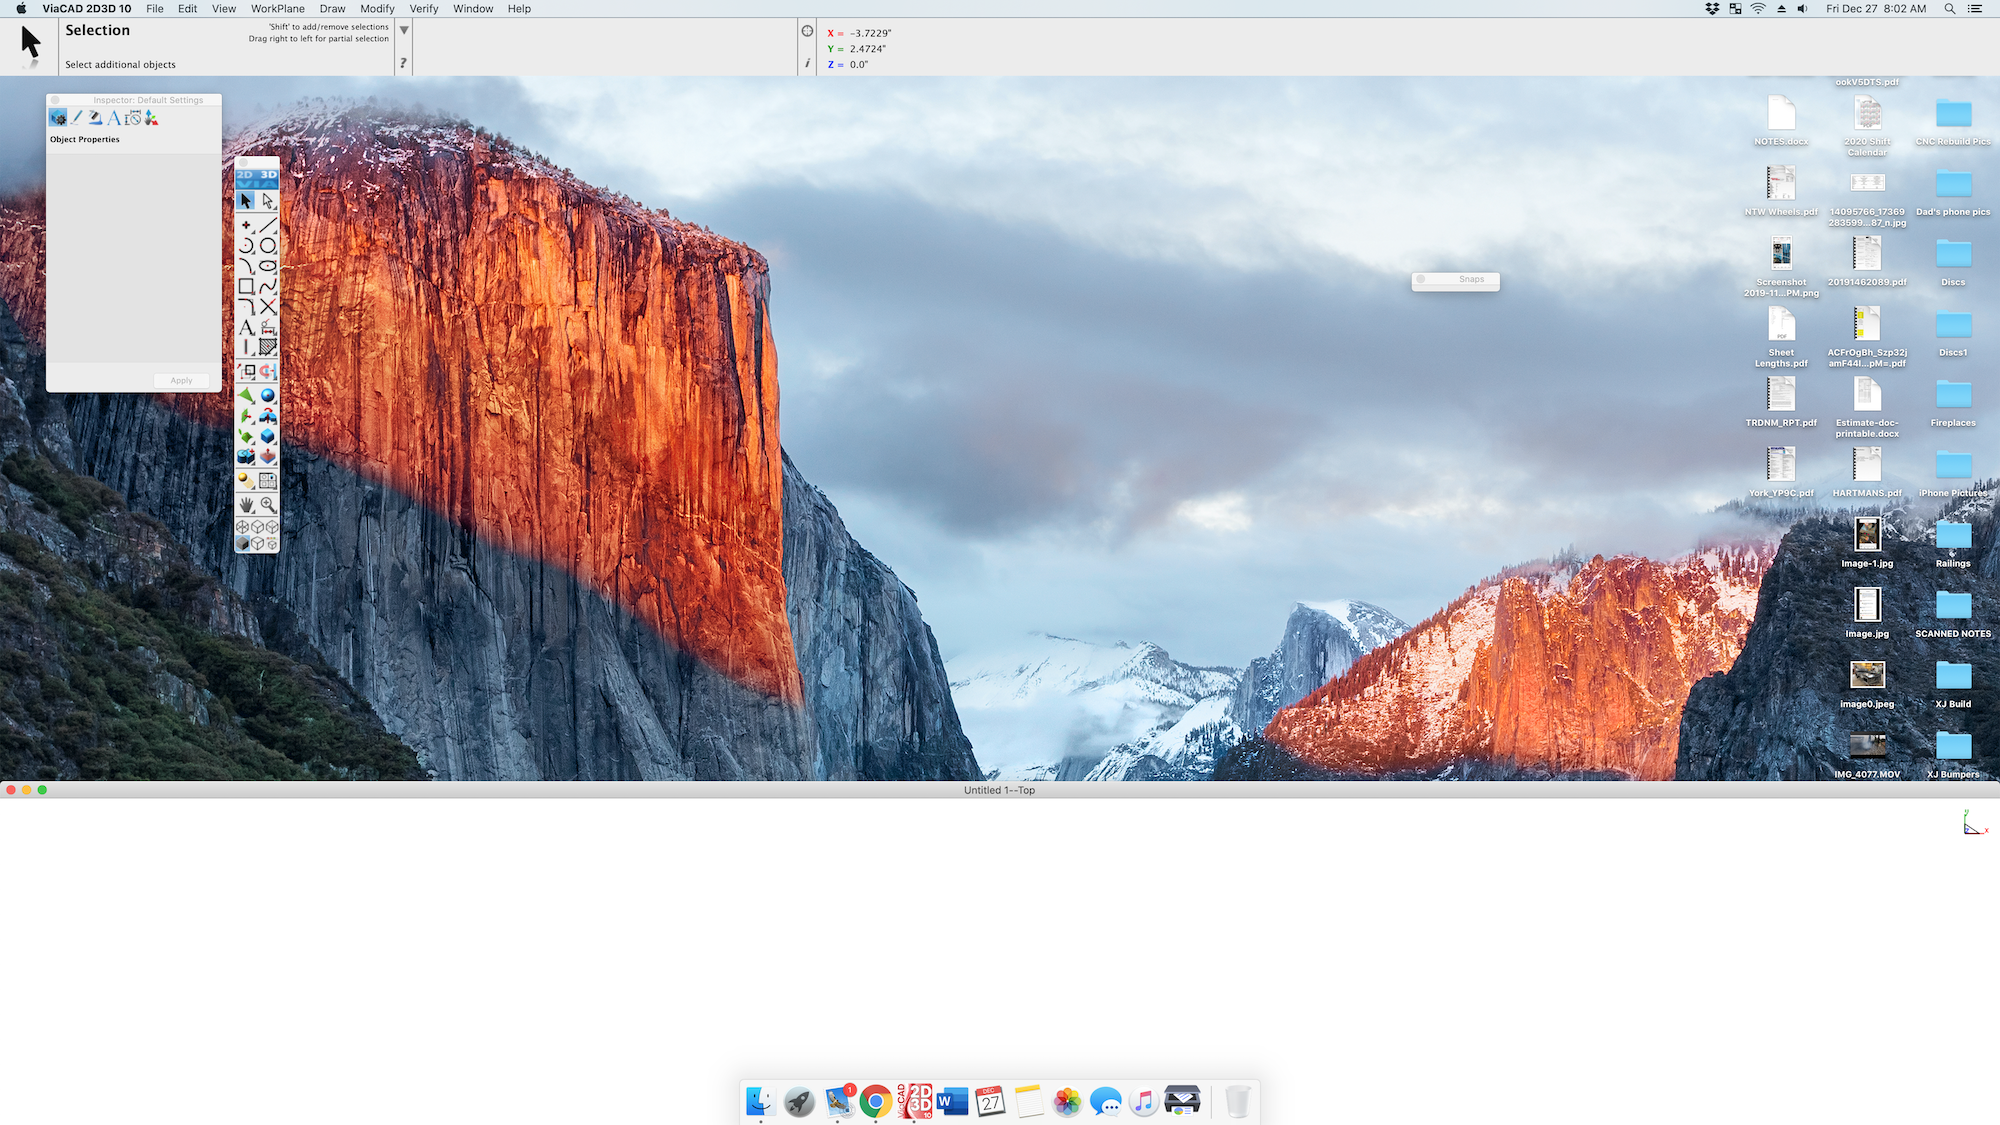Screen dimensions: 2000x1125
Task: Activate the text annotation tool
Action: pyautogui.click(x=246, y=328)
